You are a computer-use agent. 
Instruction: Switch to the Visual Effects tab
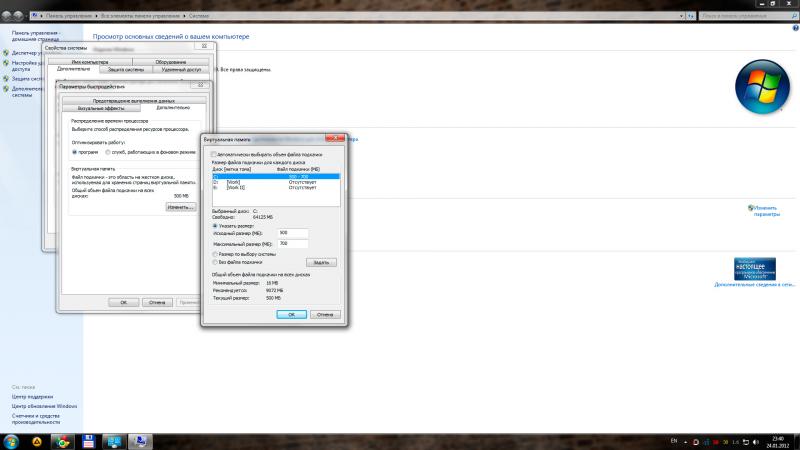coord(101,108)
